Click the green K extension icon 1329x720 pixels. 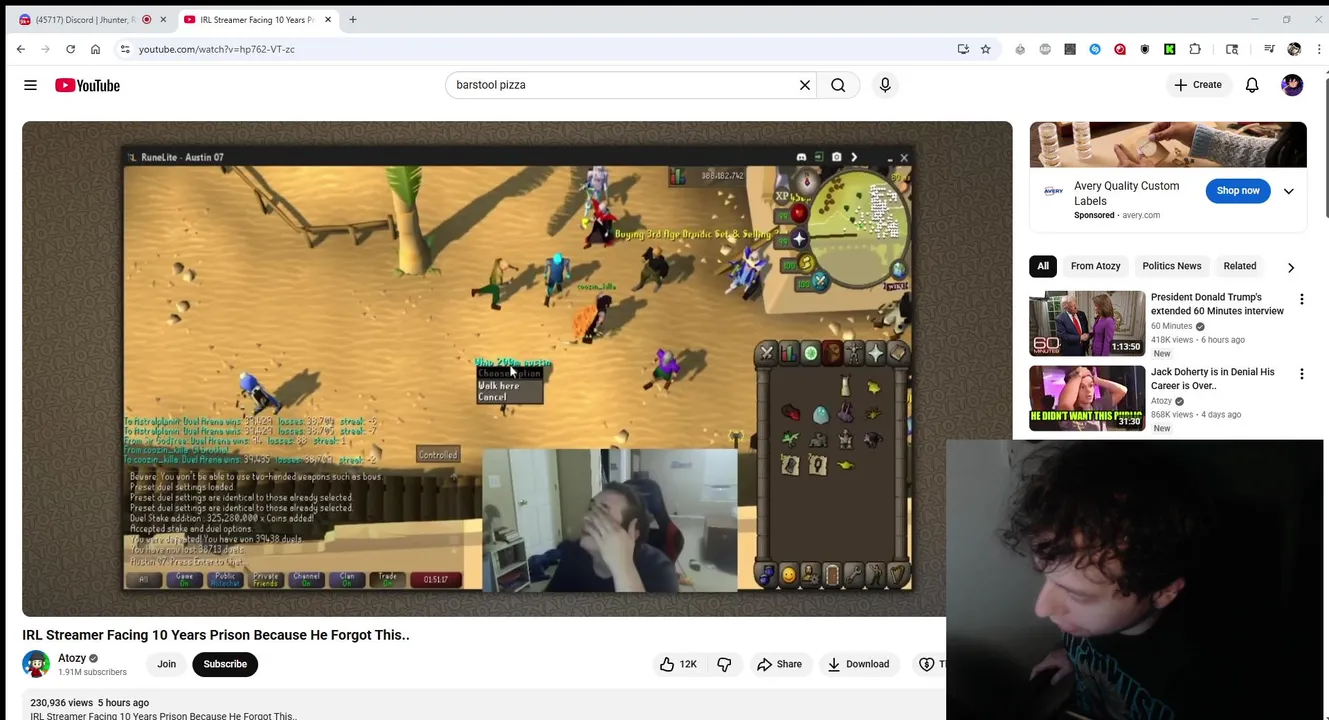click(1169, 49)
